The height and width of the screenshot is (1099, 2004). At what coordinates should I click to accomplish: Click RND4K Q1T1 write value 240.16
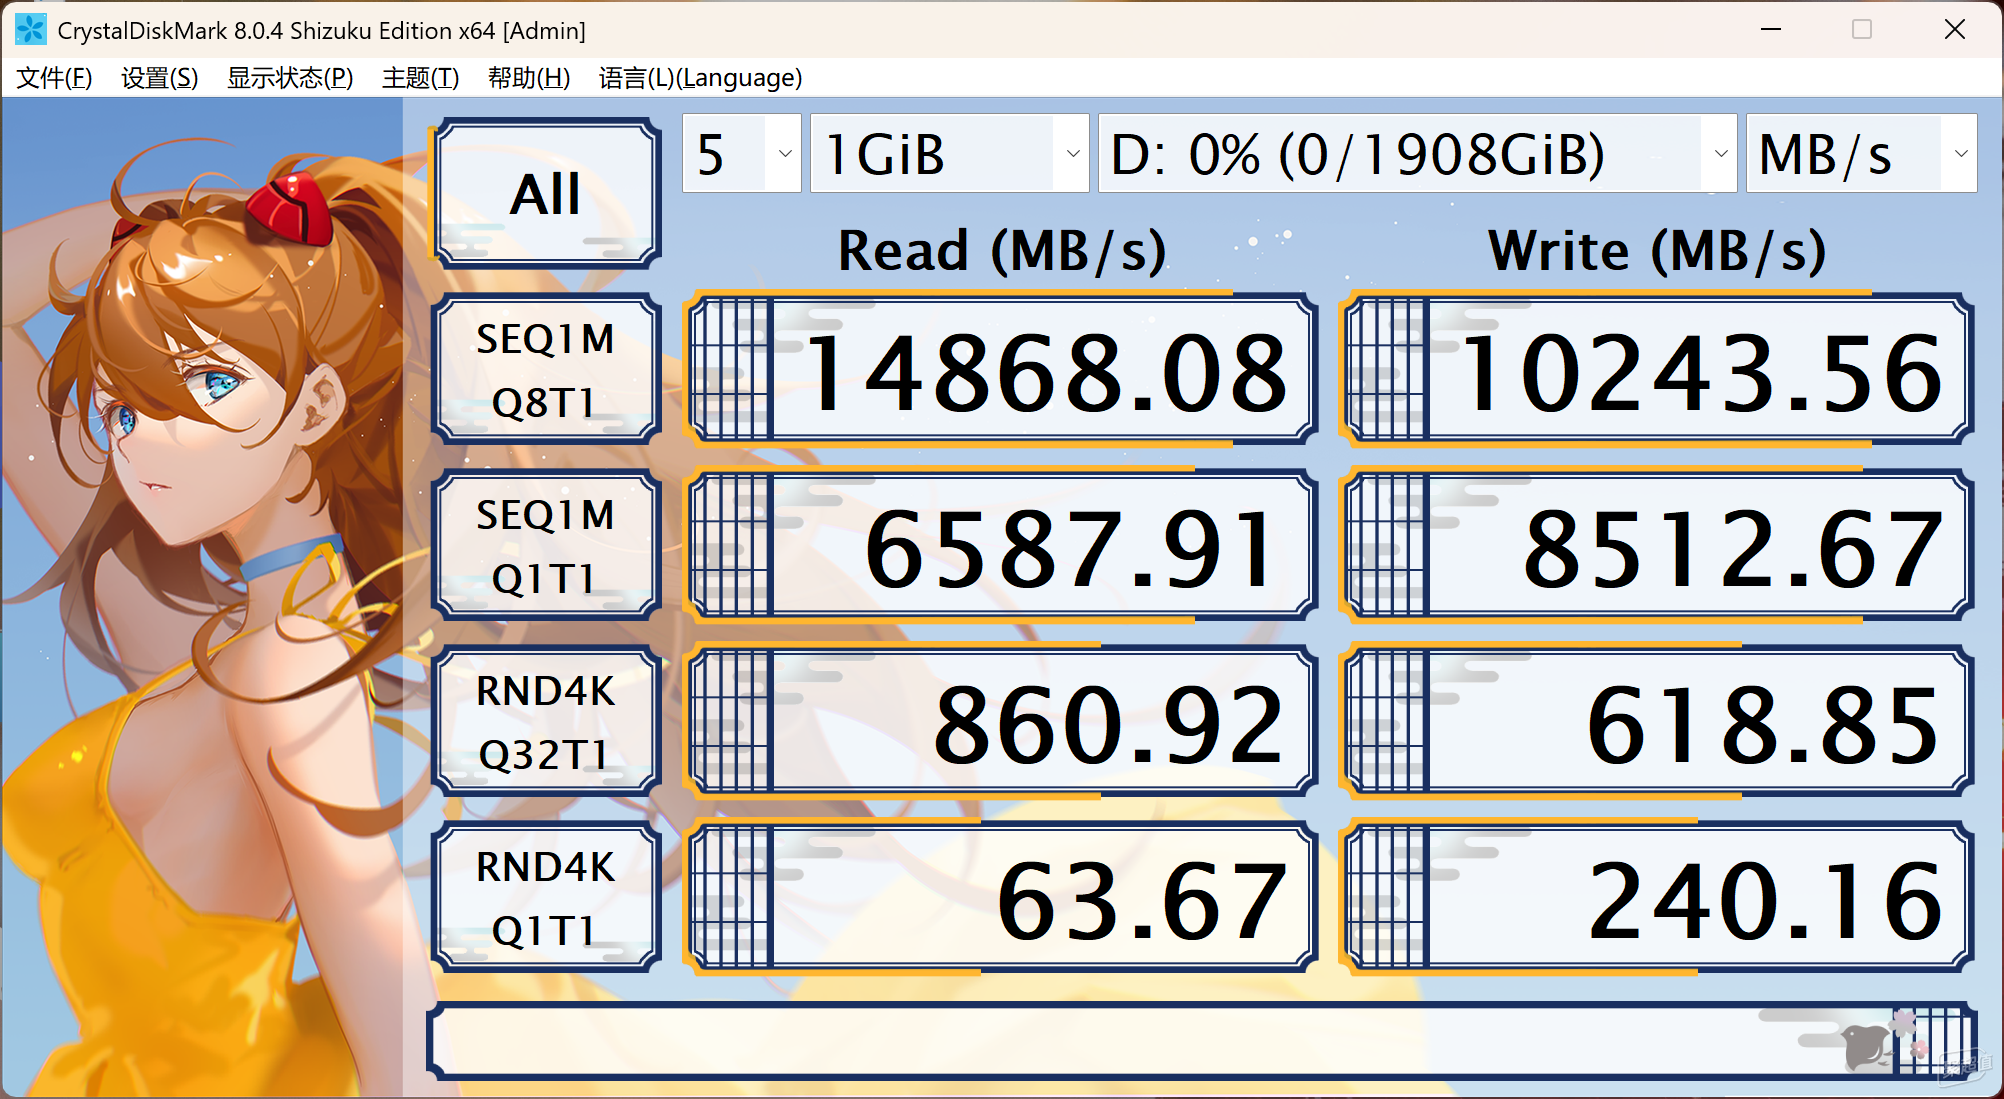pyautogui.click(x=1657, y=898)
